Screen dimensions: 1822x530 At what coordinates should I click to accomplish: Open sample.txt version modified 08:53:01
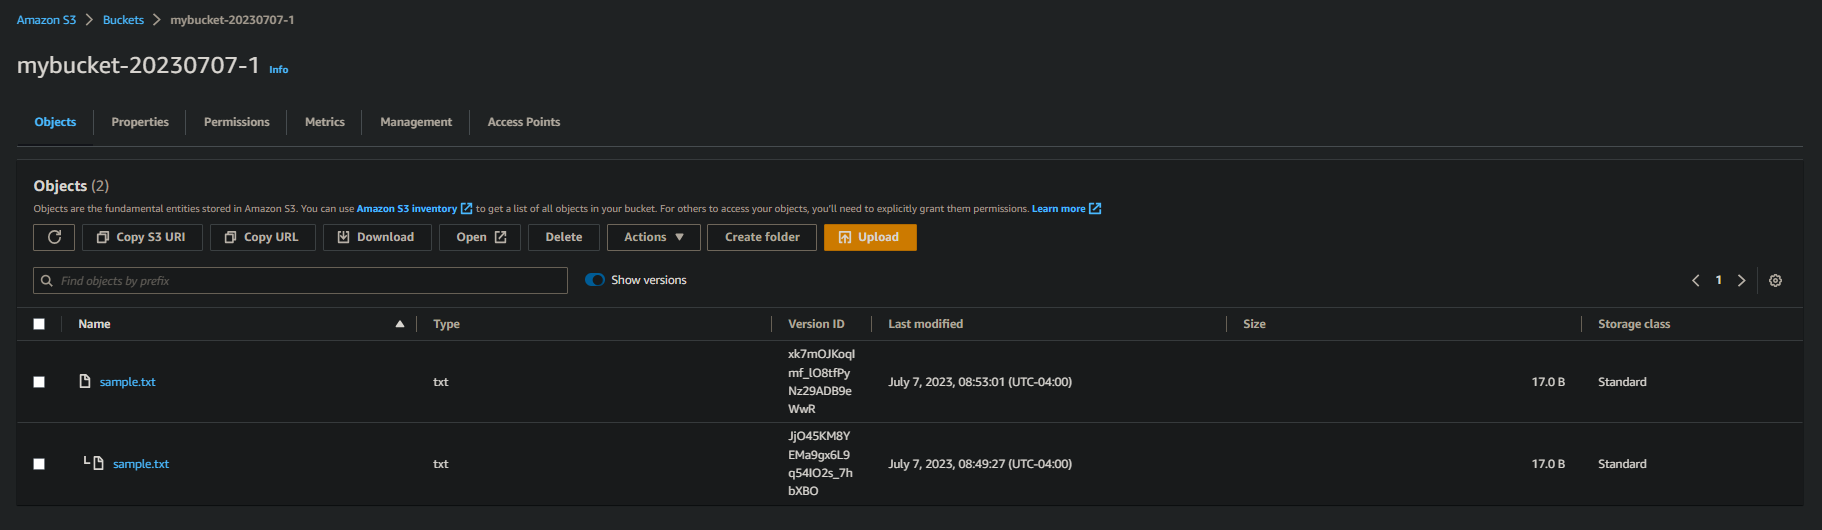click(x=127, y=382)
